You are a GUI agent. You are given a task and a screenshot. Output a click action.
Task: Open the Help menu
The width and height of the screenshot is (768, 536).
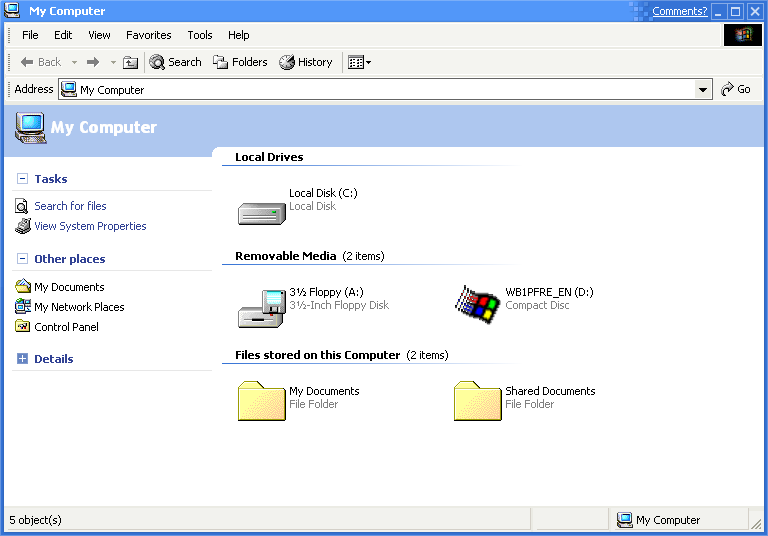(239, 35)
